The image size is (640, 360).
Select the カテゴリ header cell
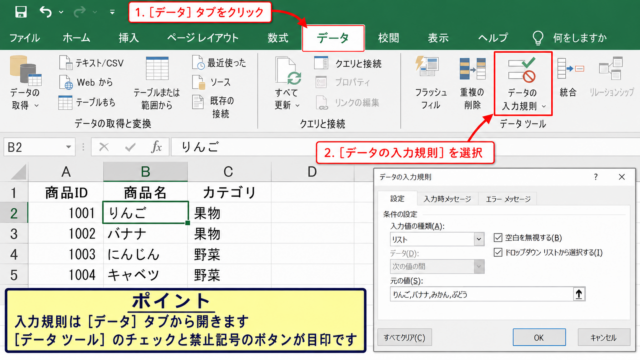229,192
